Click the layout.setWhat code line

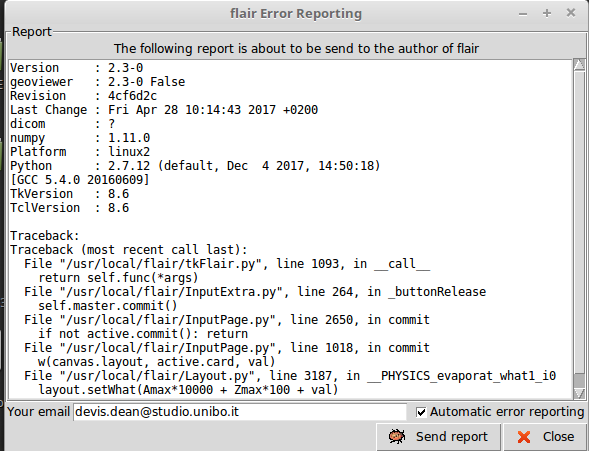click(188, 389)
